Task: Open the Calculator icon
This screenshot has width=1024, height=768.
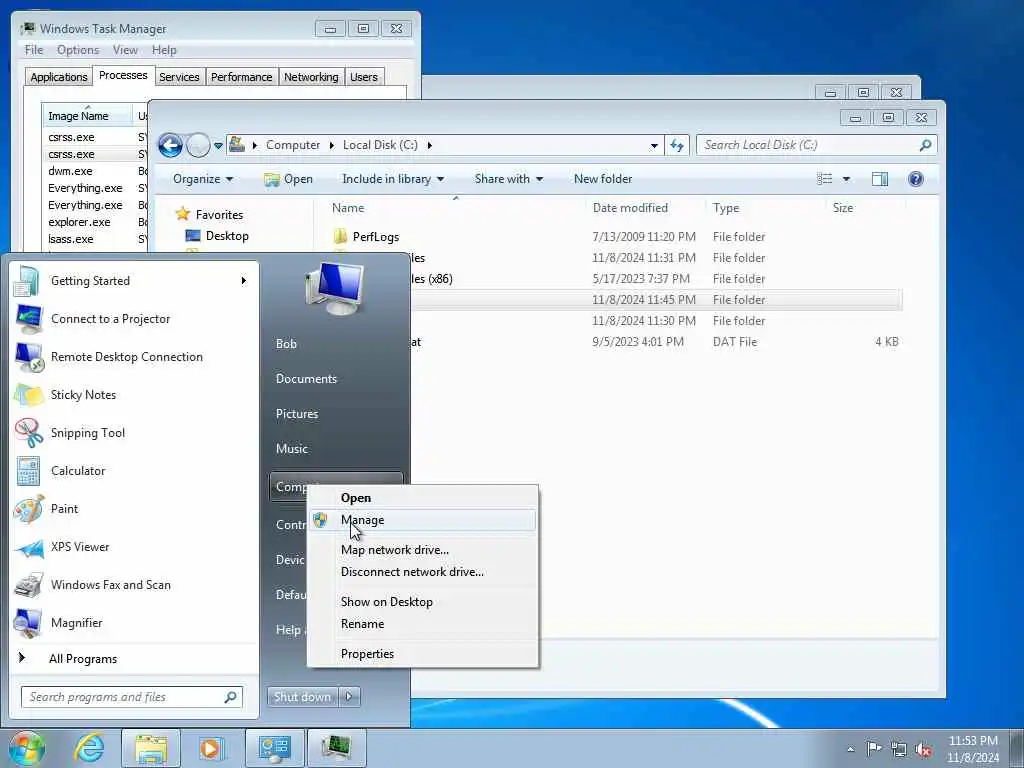Action: click(x=28, y=471)
